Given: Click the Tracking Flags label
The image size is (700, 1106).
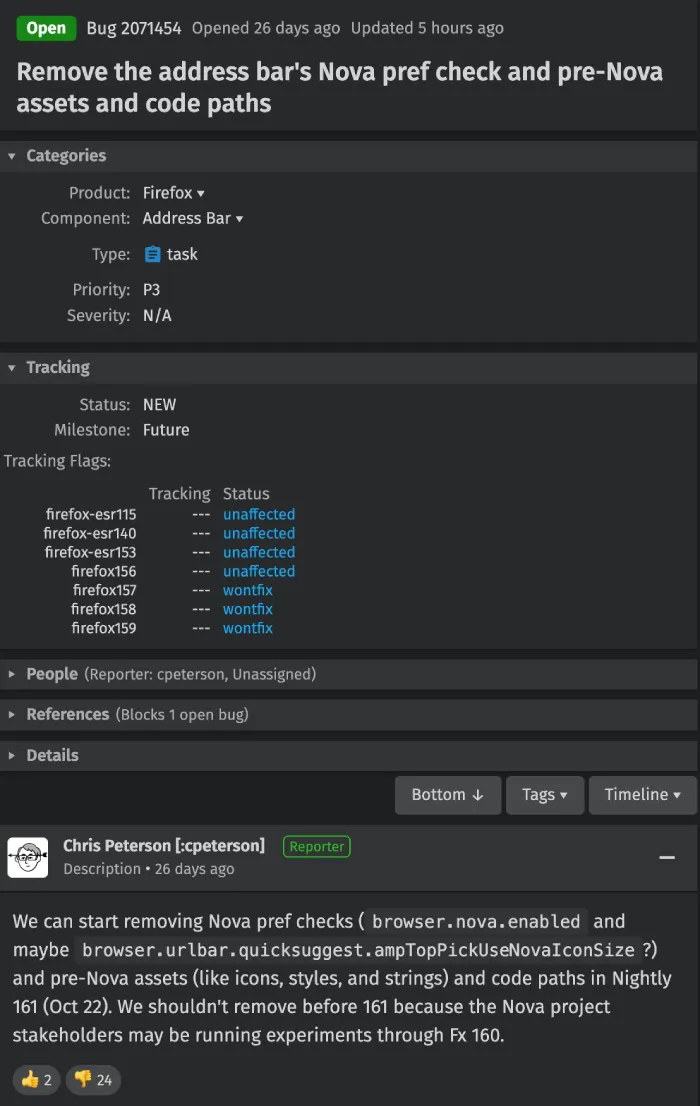Looking at the screenshot, I should point(57,461).
